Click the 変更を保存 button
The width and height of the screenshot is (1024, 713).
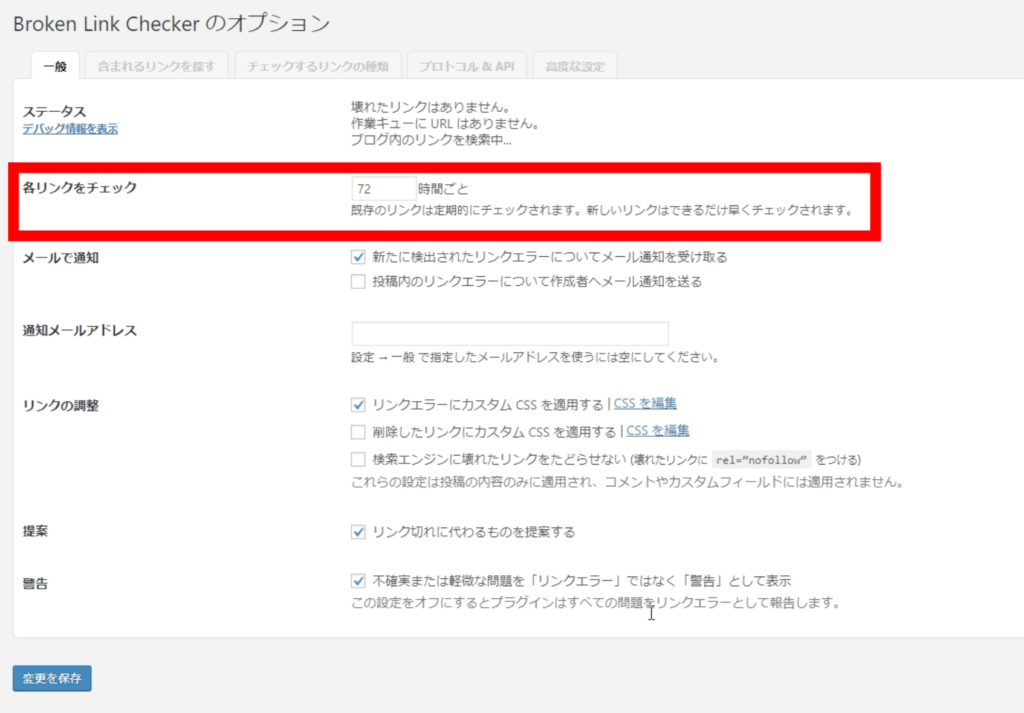pyautogui.click(x=52, y=678)
